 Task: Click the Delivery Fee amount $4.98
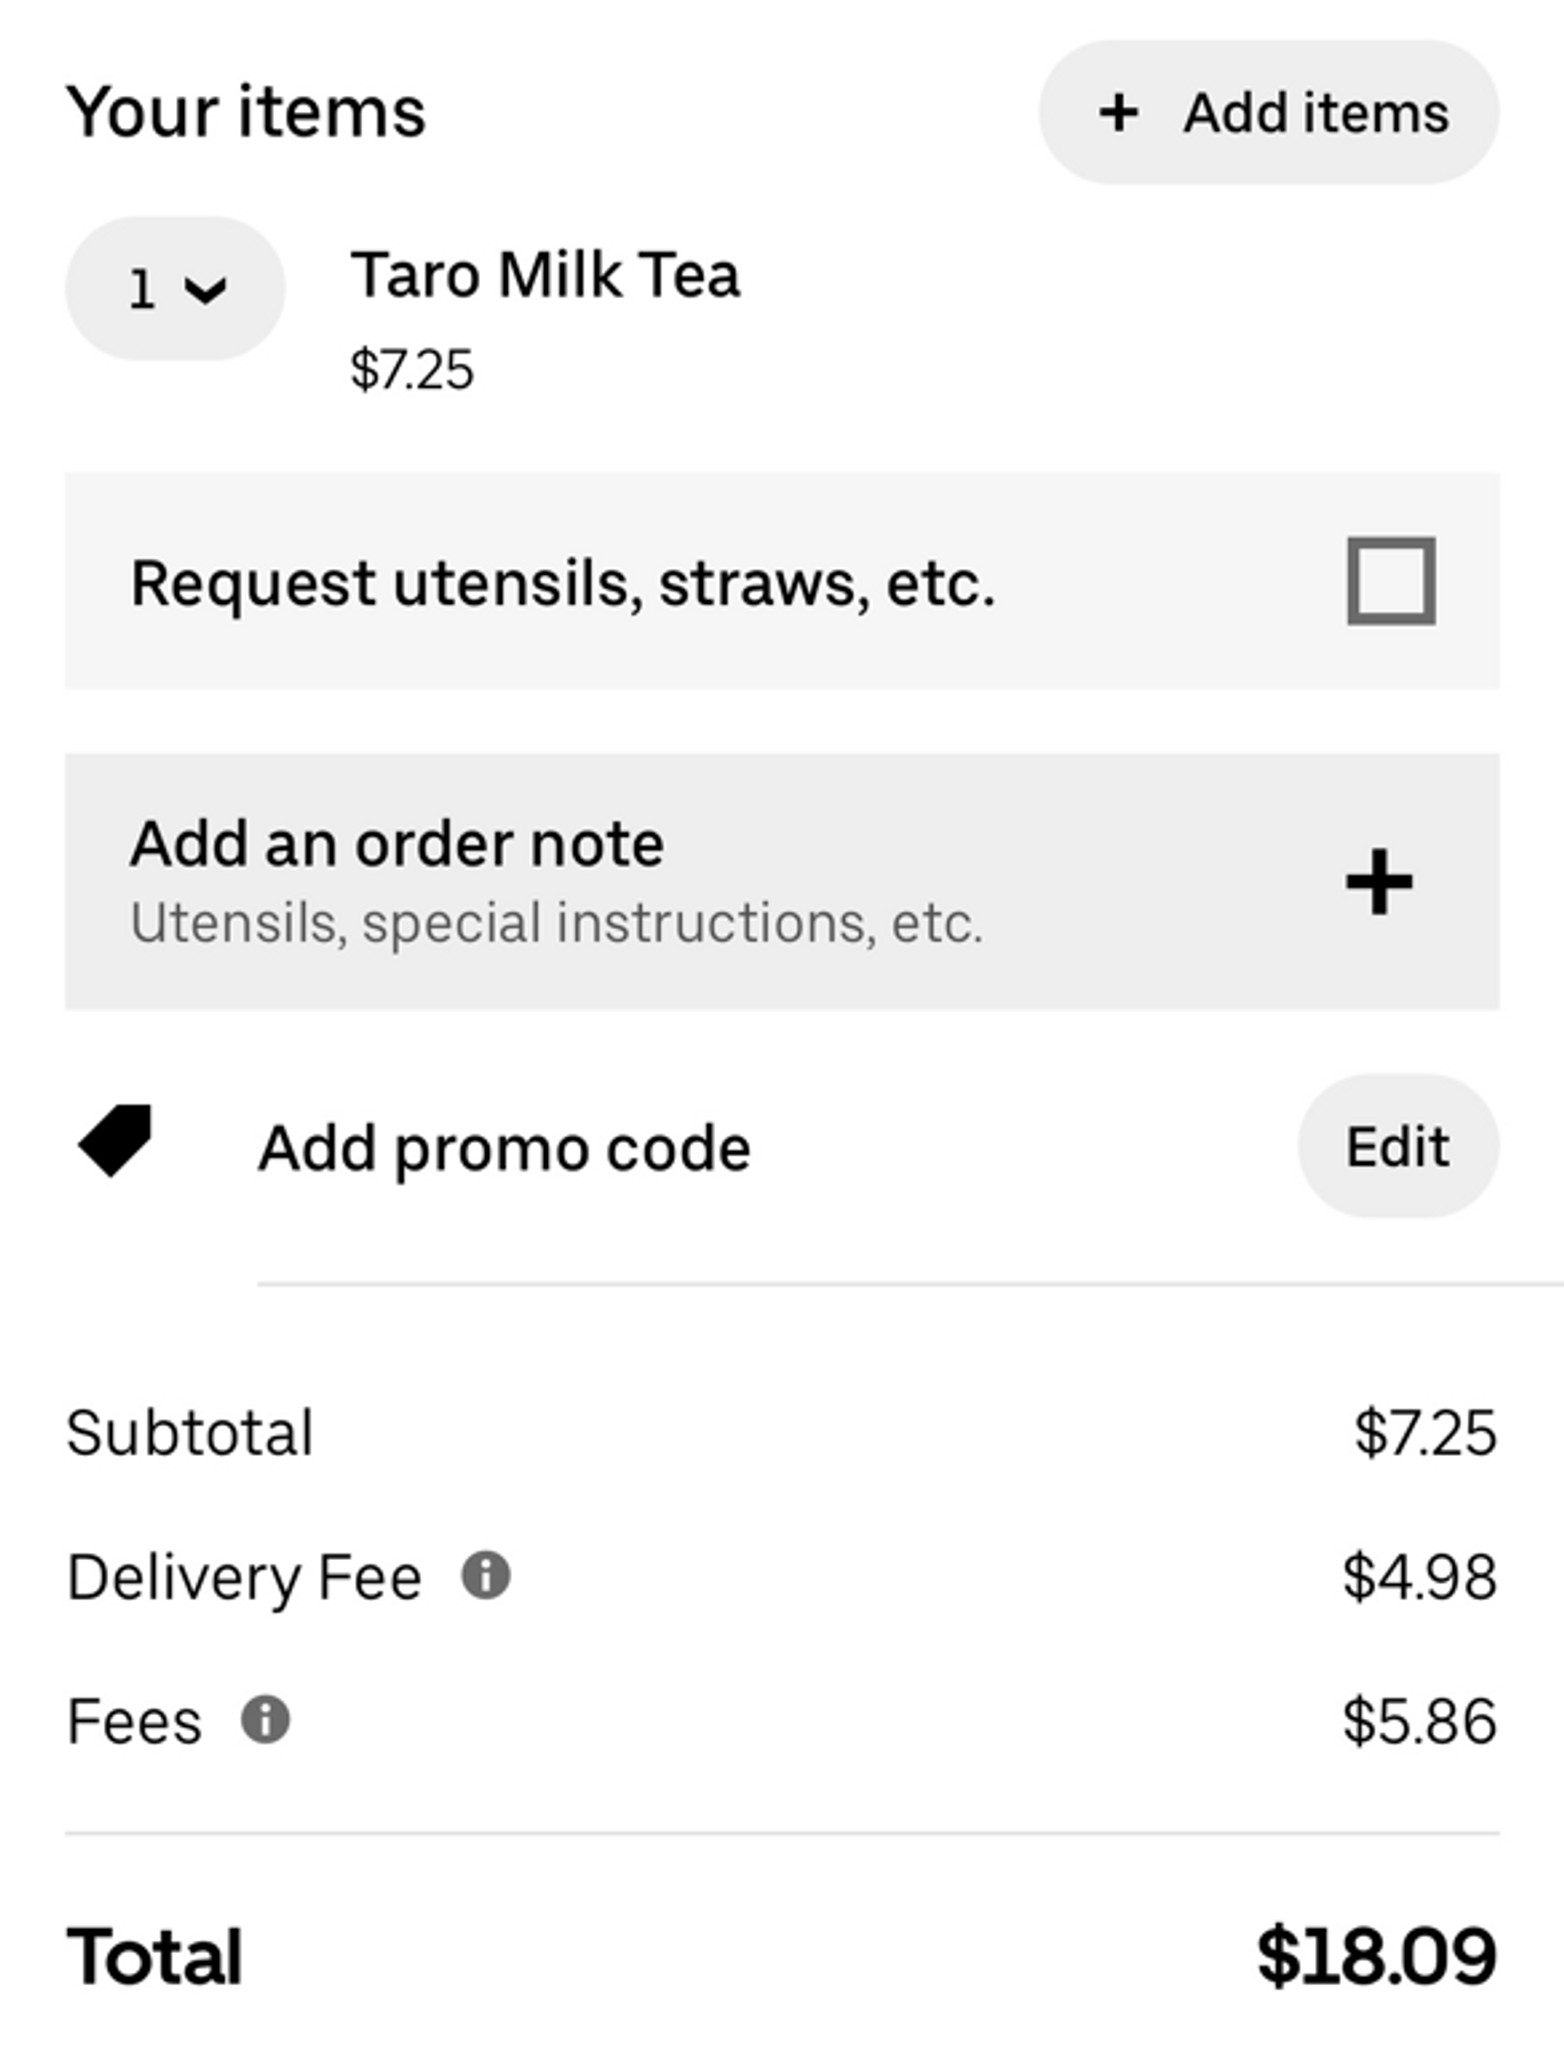pyautogui.click(x=1419, y=1577)
